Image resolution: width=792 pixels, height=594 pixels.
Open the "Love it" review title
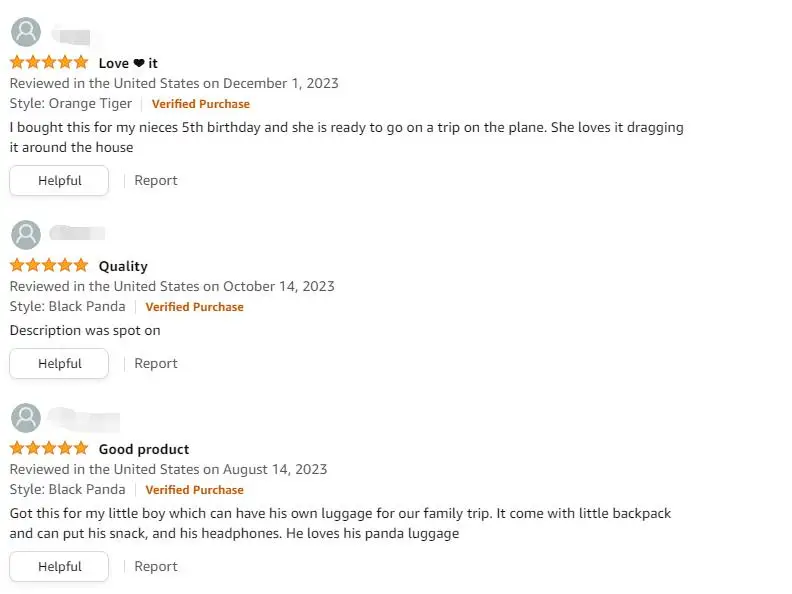coord(128,63)
